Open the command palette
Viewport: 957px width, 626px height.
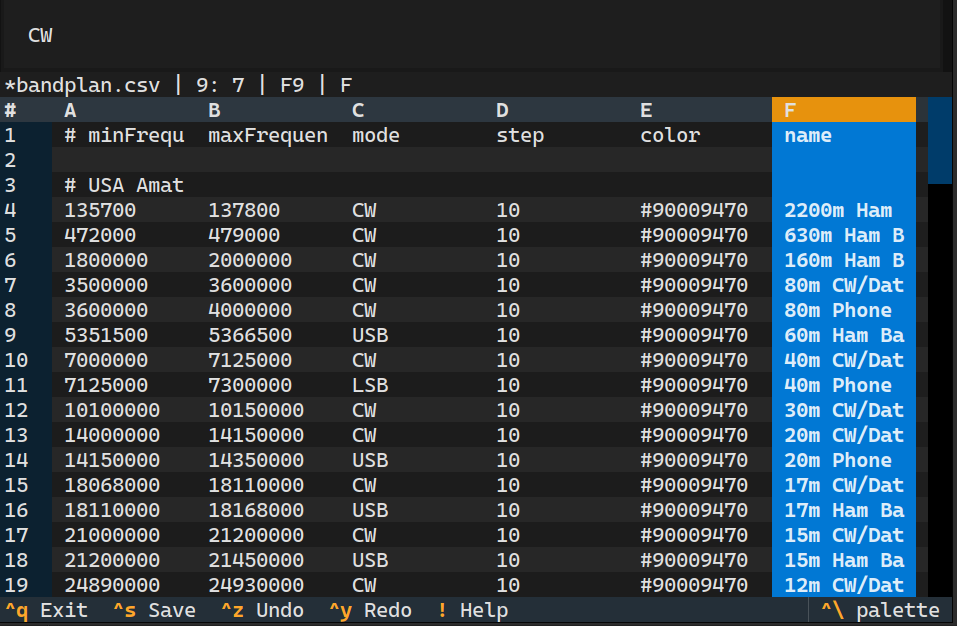880,610
